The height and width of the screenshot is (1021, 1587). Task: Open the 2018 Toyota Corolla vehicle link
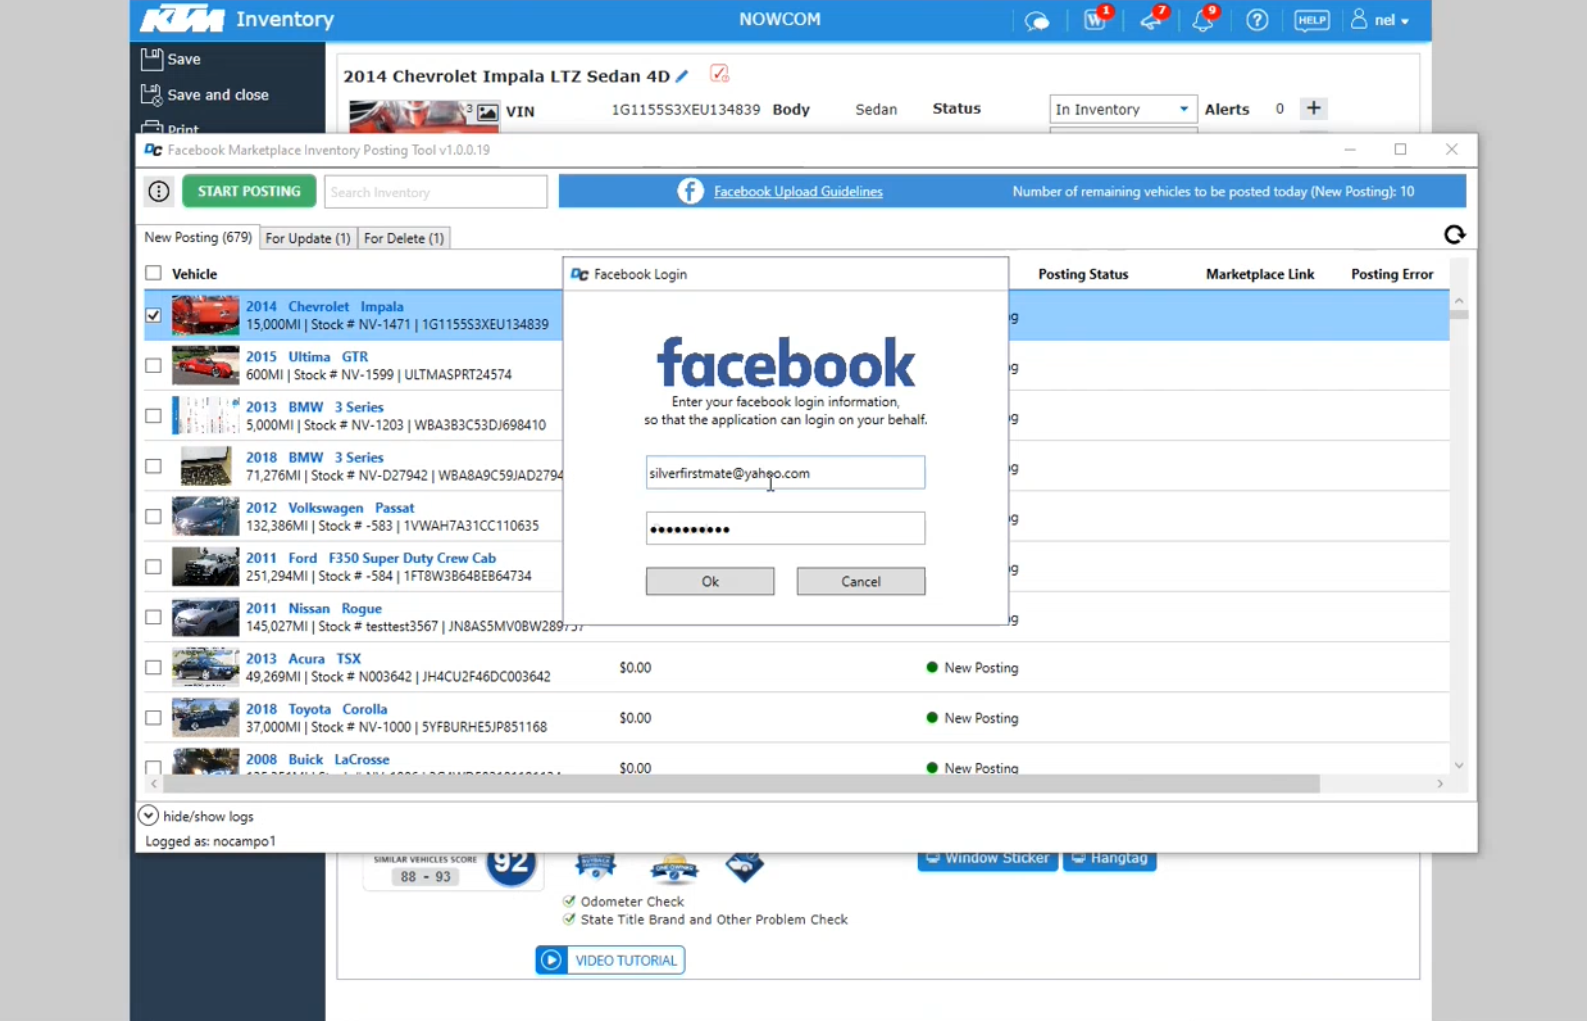point(316,709)
